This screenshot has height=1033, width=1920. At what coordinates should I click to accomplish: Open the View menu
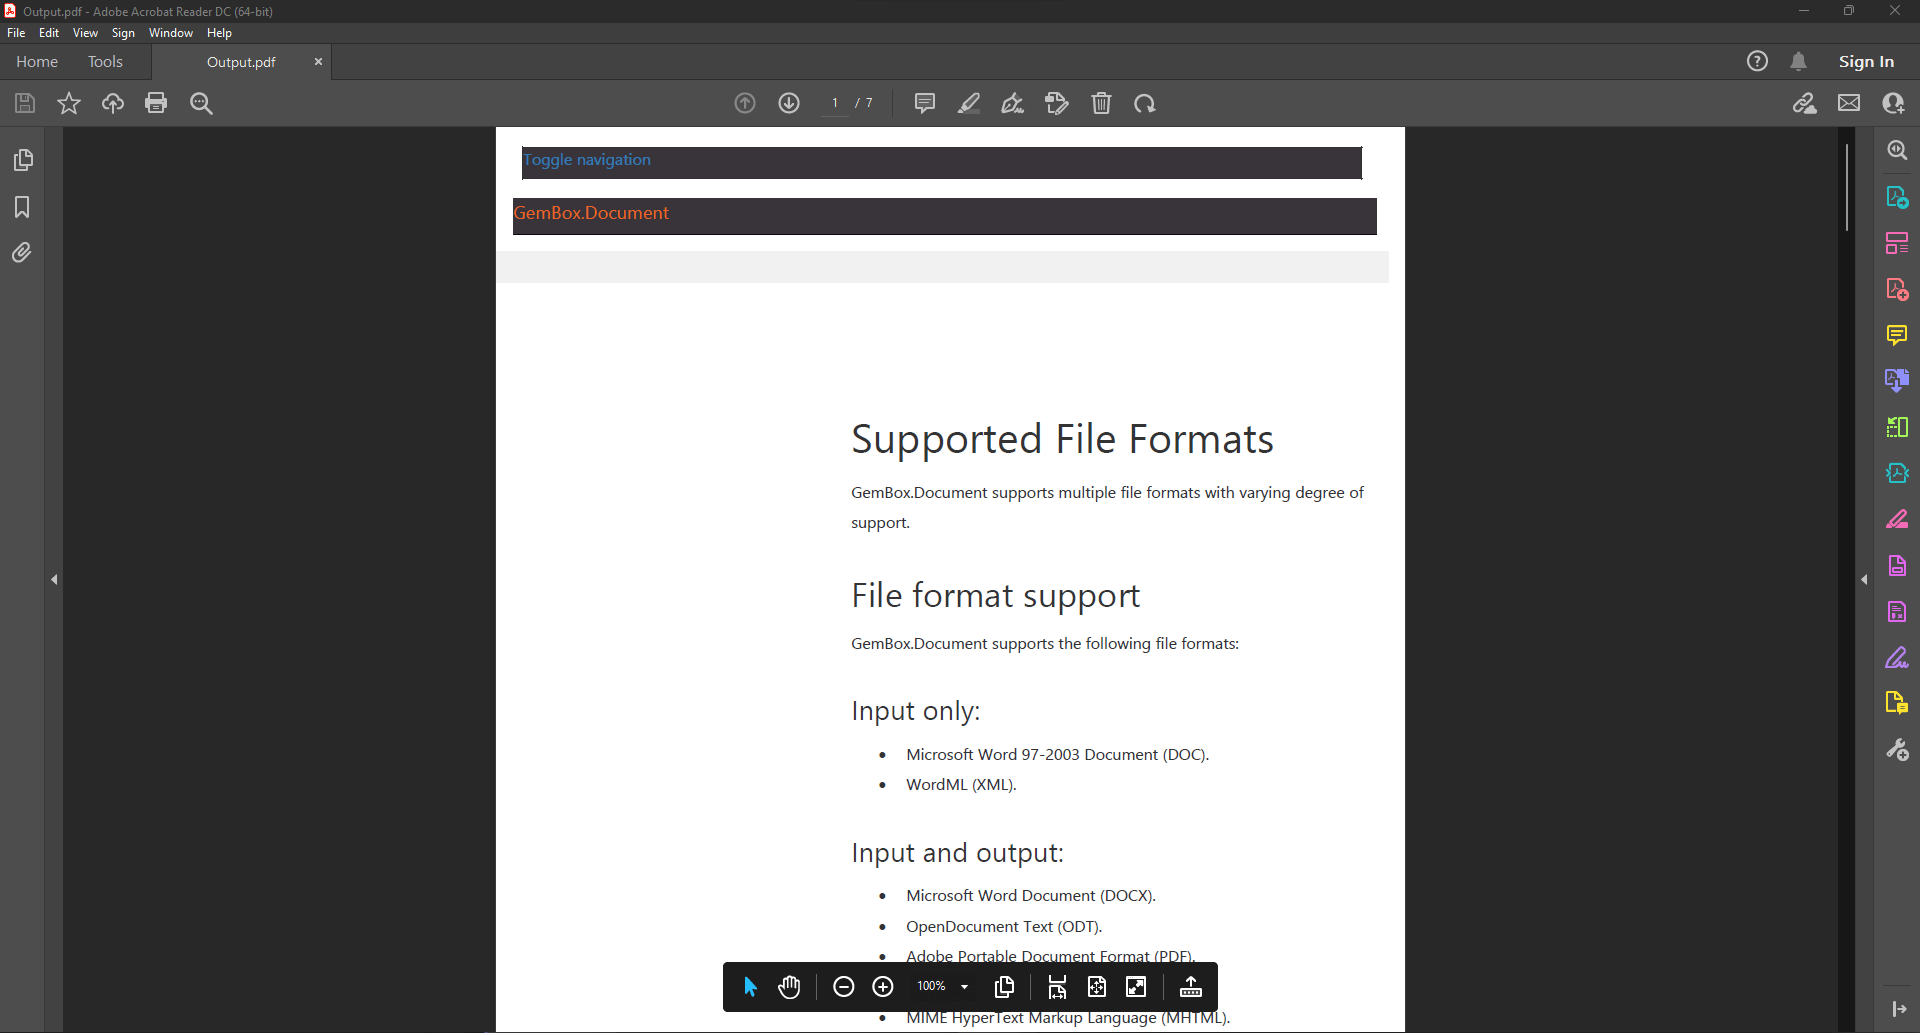(x=85, y=33)
